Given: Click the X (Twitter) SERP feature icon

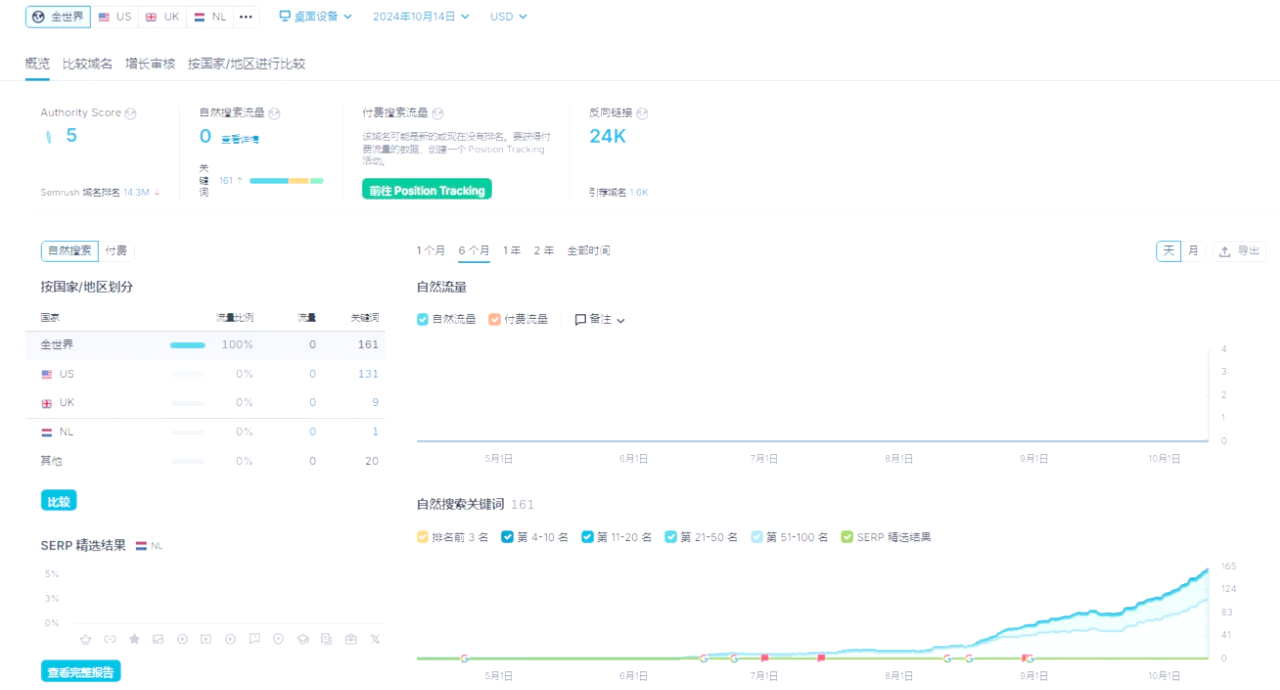Looking at the screenshot, I should (375, 639).
